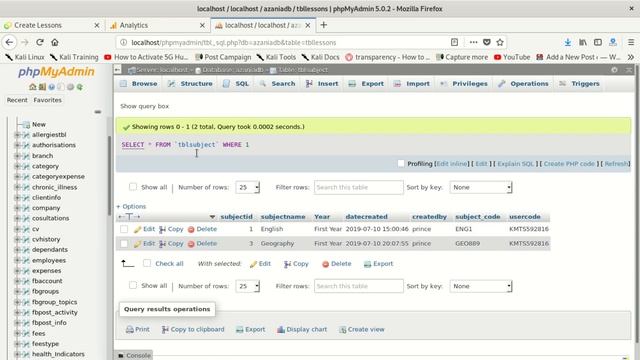Open the Operations tab
Screen dimensions: 640x360
[x=523, y=84]
